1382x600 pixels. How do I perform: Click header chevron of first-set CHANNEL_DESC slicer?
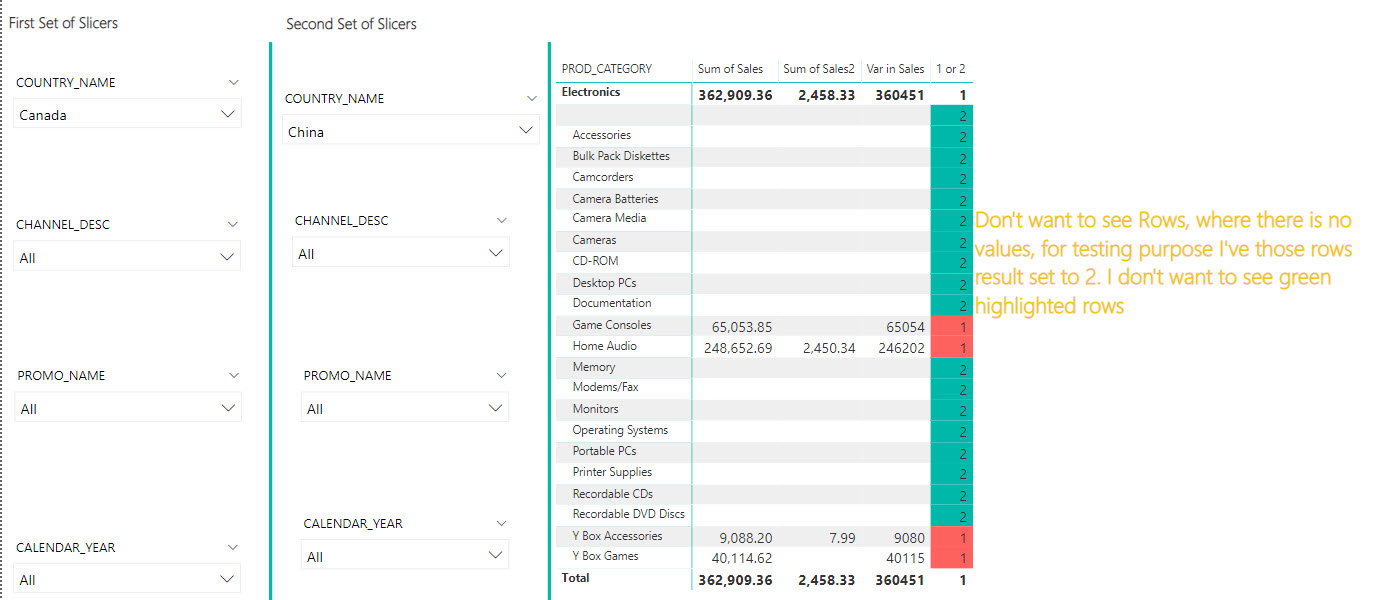click(234, 224)
